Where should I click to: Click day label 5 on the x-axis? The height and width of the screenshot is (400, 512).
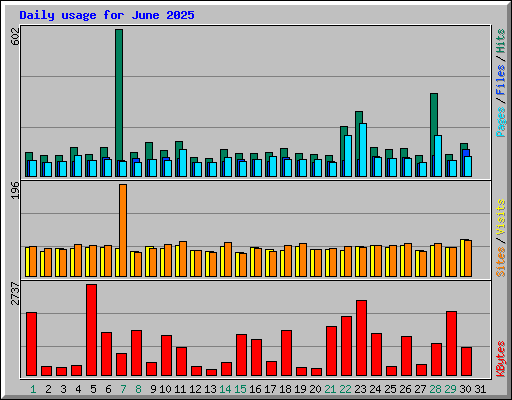[93, 389]
